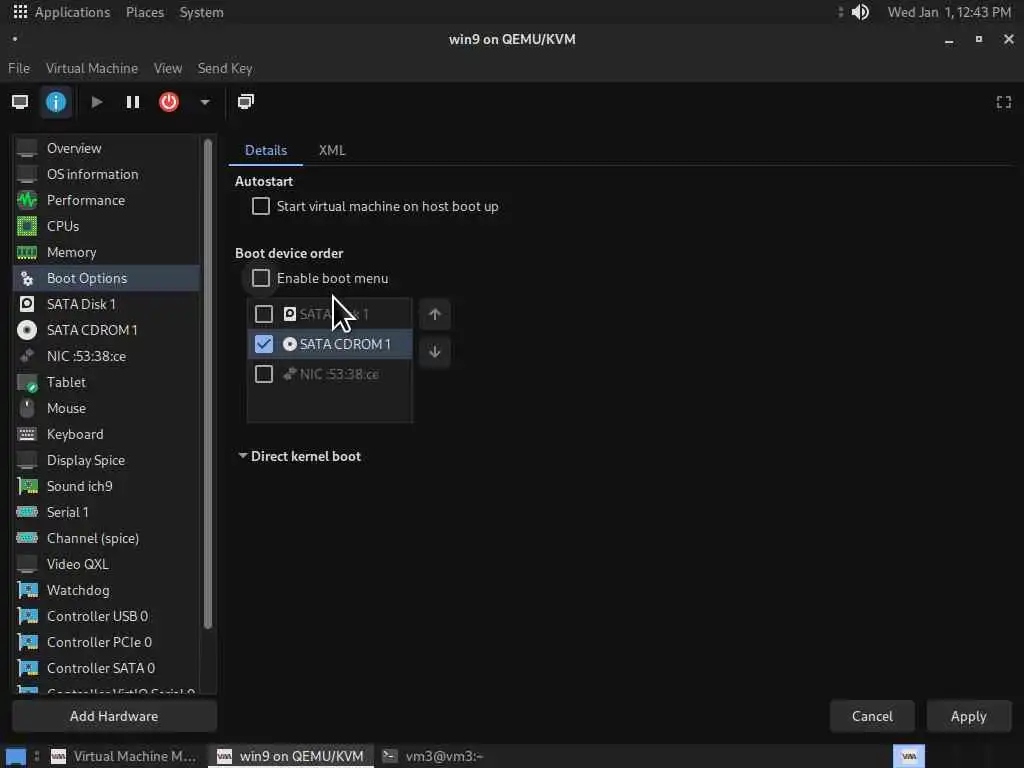Select Boot Options in sidebar
The image size is (1024, 768).
(x=106, y=278)
